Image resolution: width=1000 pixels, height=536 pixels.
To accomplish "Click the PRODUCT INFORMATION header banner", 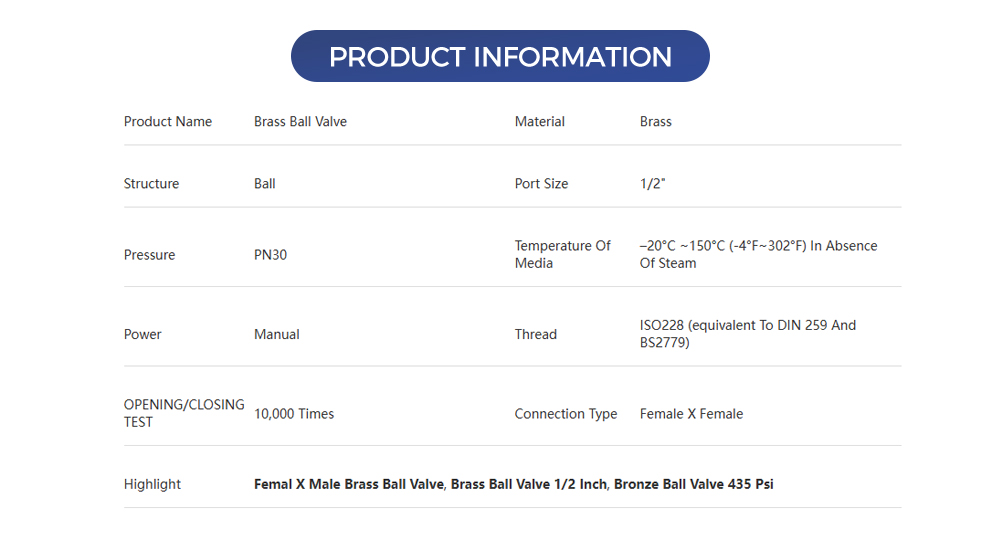I will coord(500,56).
